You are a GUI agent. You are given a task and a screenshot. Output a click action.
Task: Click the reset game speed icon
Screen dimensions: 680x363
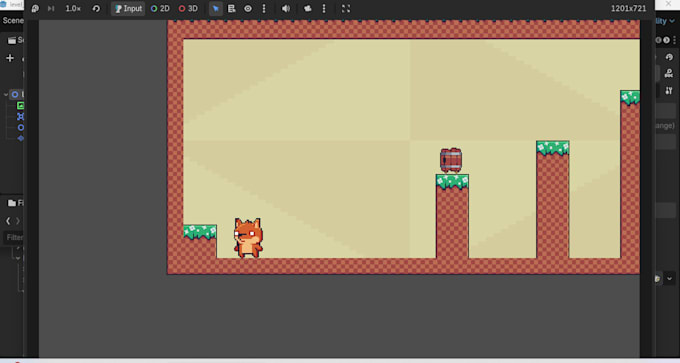pyautogui.click(x=96, y=9)
